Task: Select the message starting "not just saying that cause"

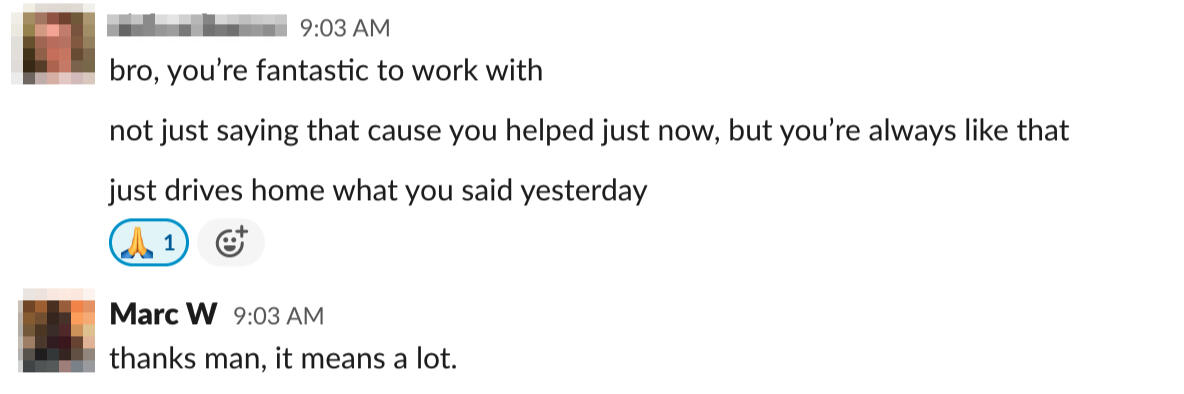Action: coord(589,131)
